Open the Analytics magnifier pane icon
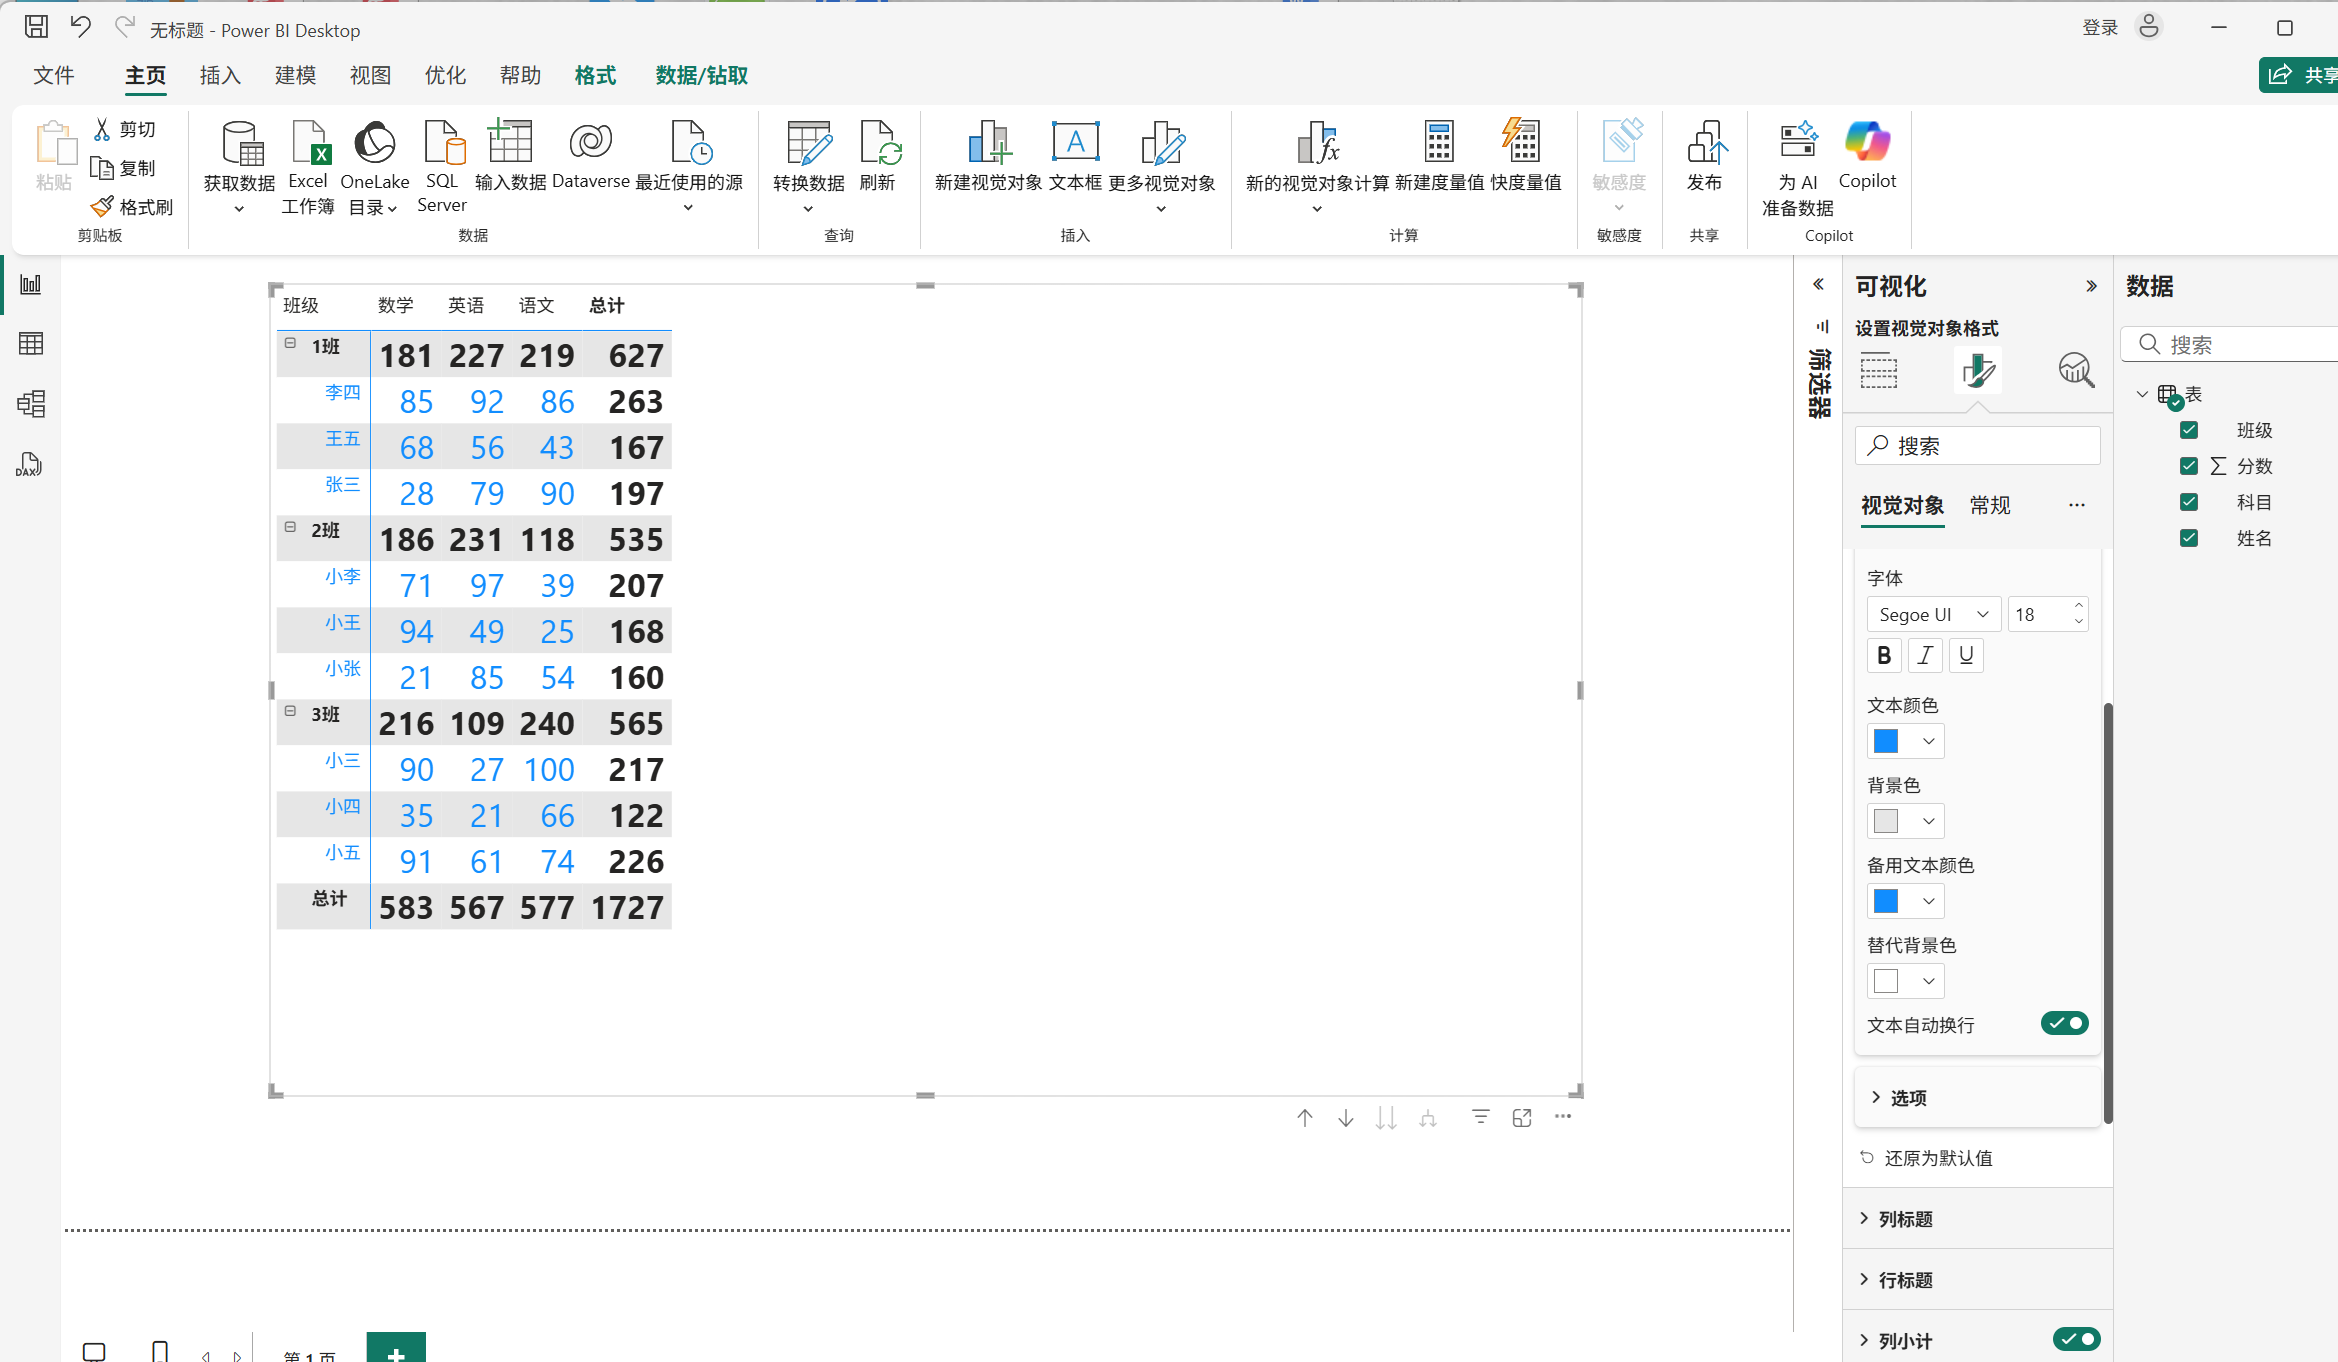2338x1362 pixels. 2076,371
